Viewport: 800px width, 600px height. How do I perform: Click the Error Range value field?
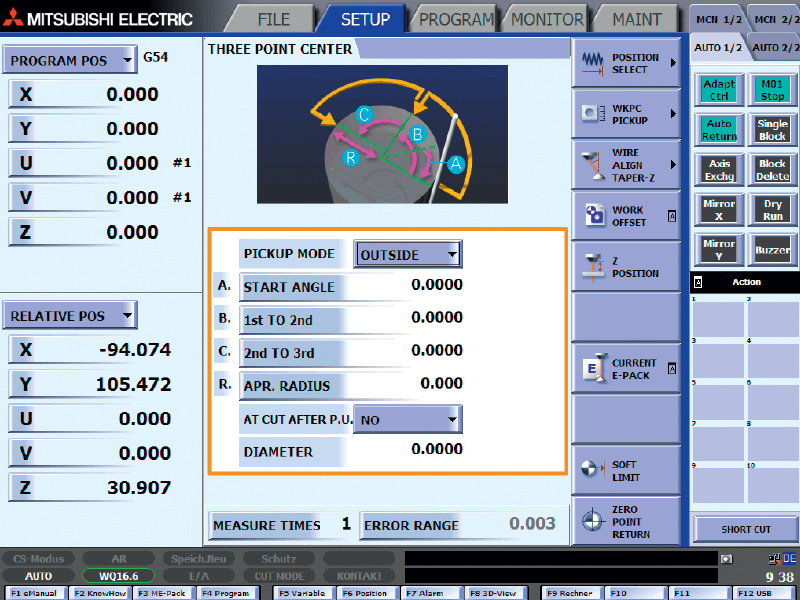pyautogui.click(x=510, y=525)
